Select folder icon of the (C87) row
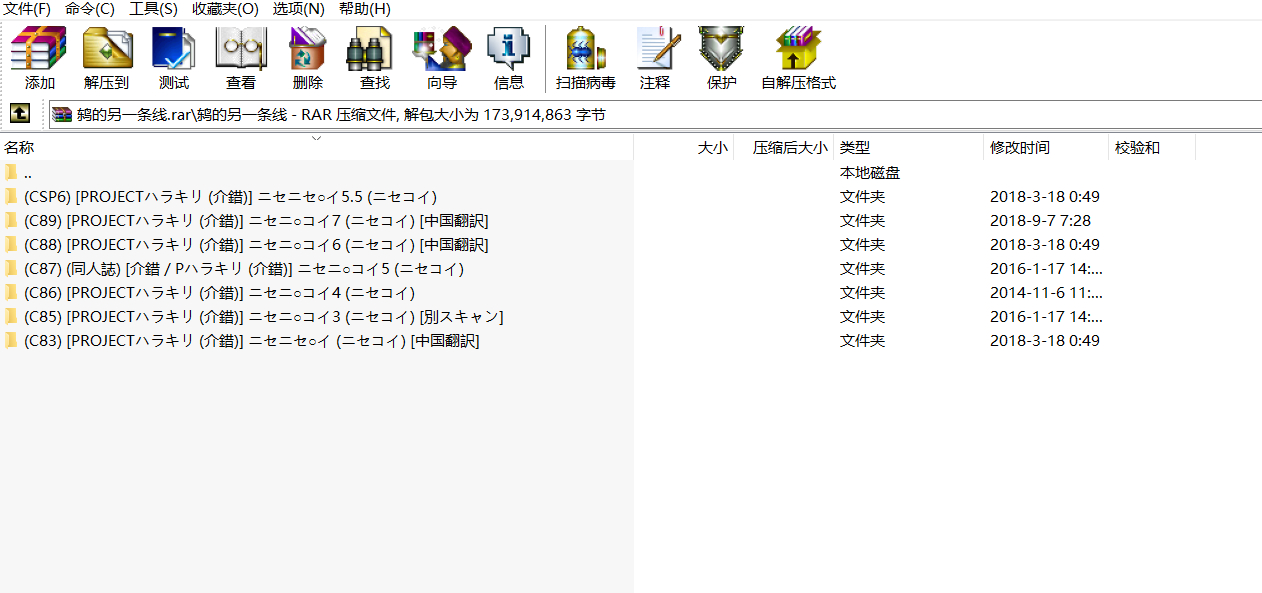 pyautogui.click(x=11, y=269)
